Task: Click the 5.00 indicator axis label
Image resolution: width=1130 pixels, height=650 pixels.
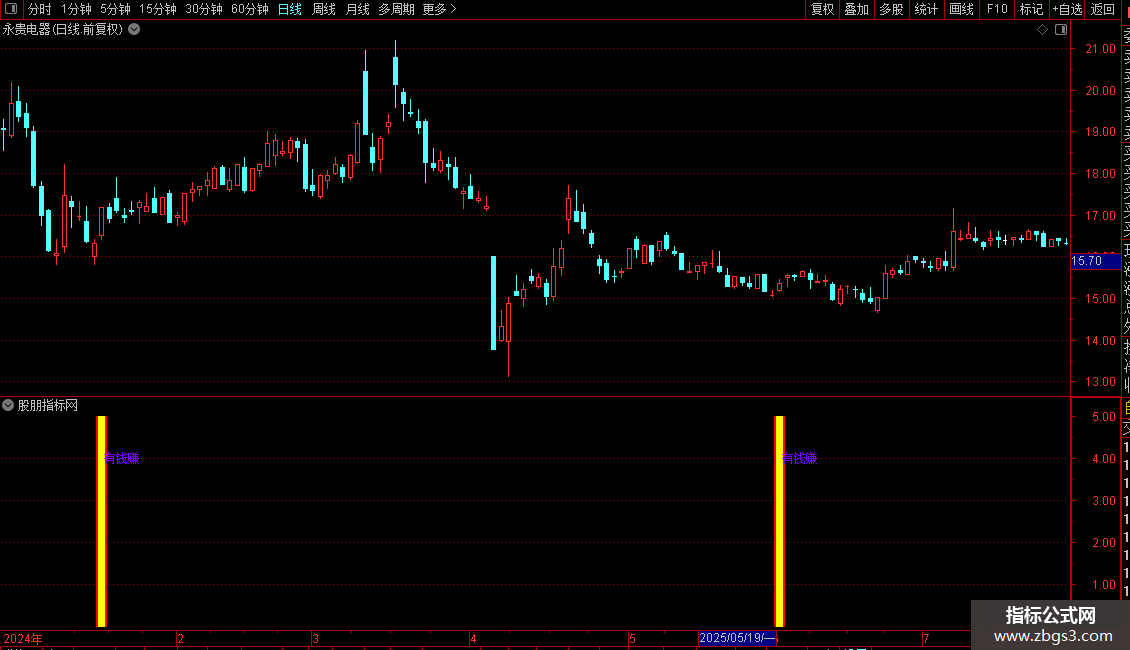Action: [1103, 417]
